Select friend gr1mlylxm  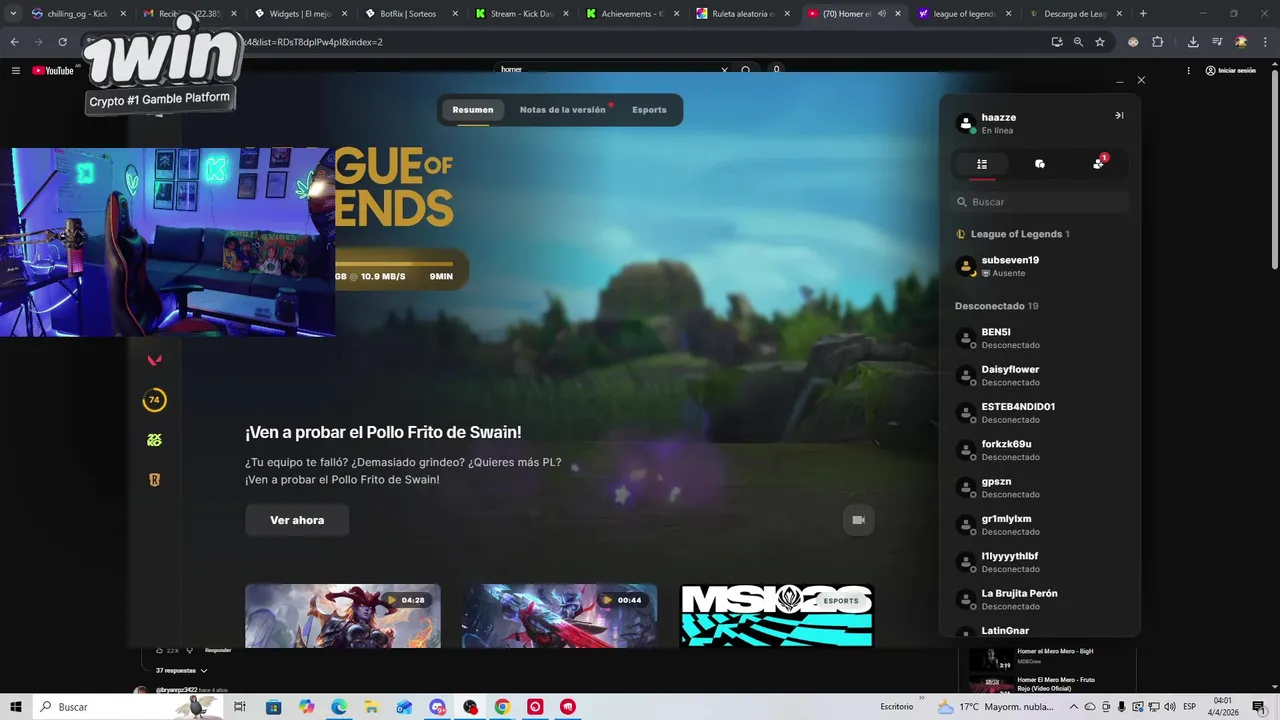coord(1040,525)
